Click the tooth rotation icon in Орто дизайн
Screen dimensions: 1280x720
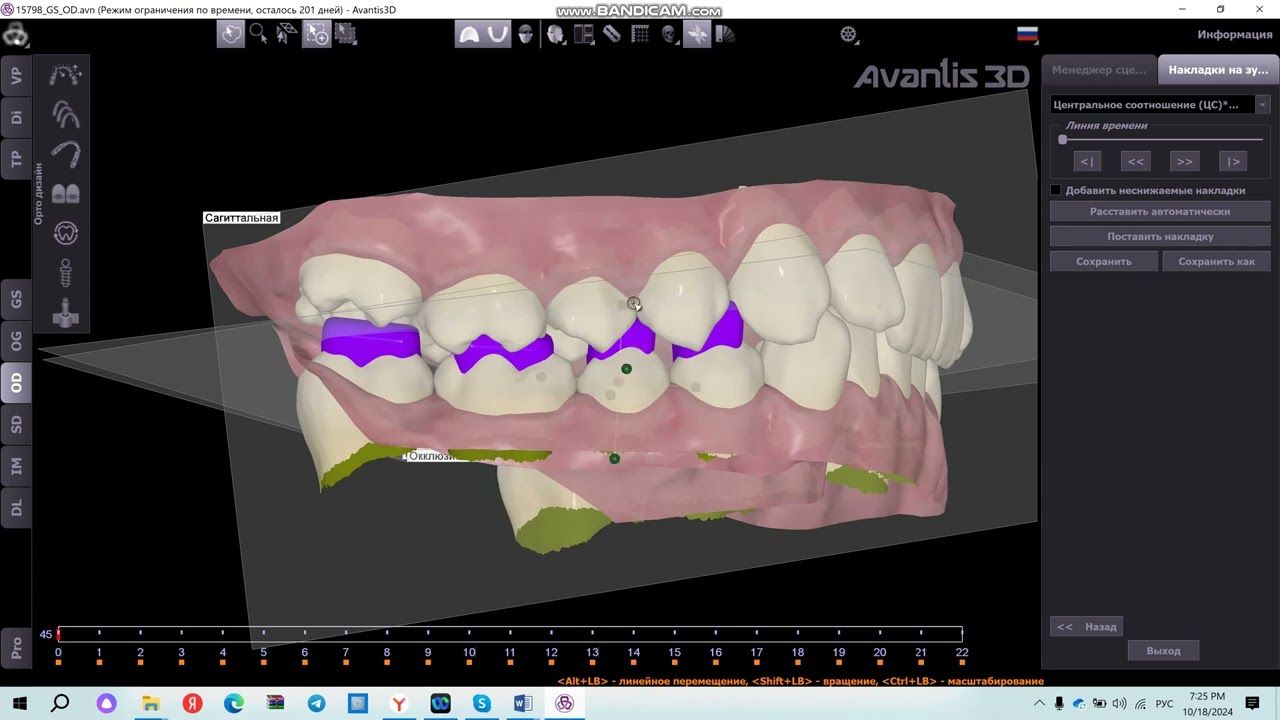(65, 233)
